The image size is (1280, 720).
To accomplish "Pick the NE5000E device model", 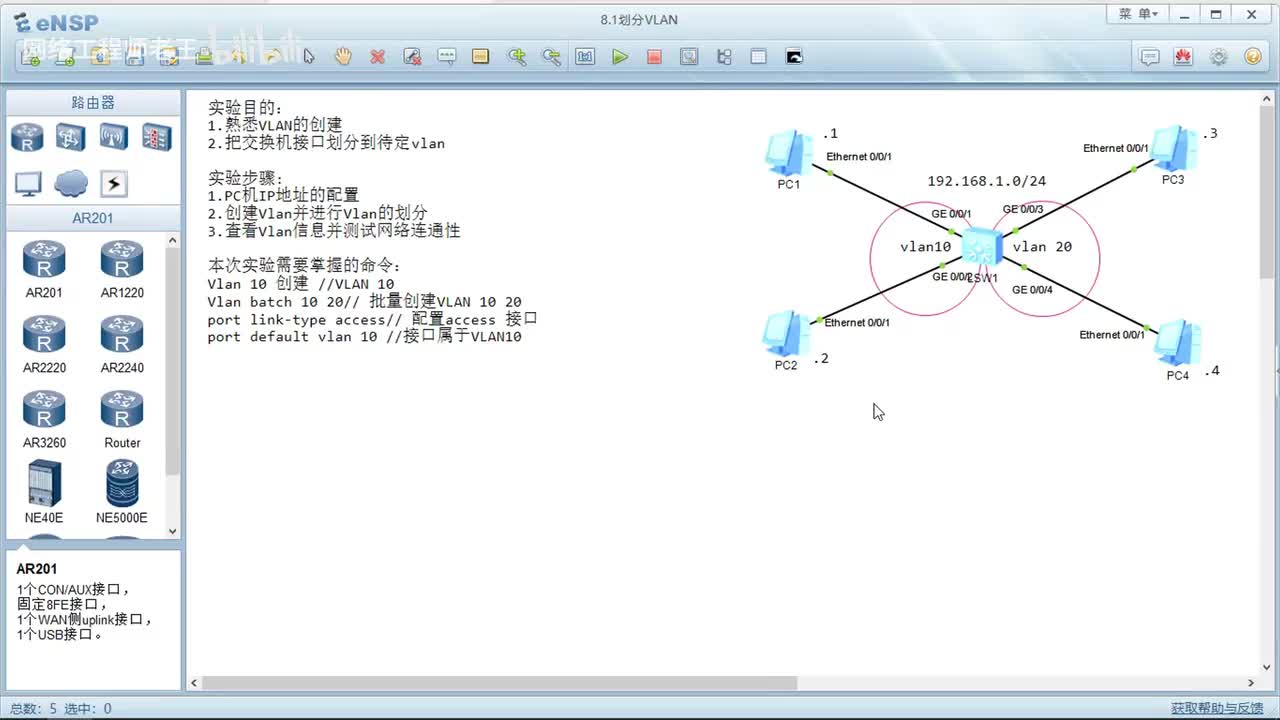I will click(x=122, y=492).
